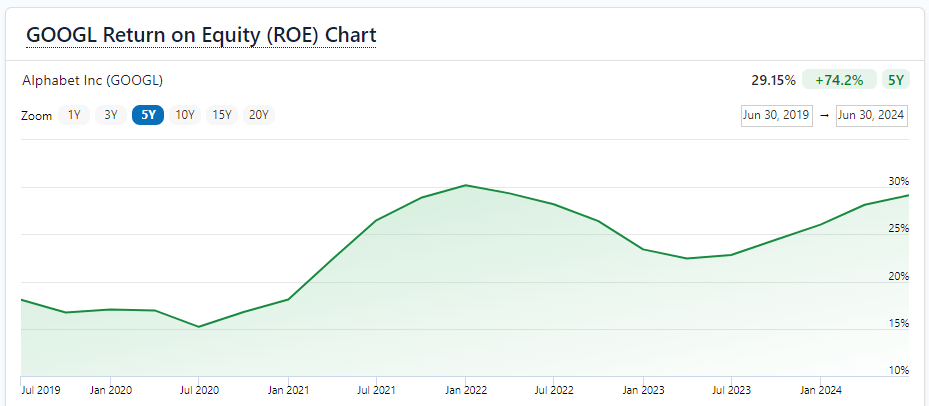The width and height of the screenshot is (929, 406).
Task: Click the 15% y-axis label
Action: pos(899,323)
